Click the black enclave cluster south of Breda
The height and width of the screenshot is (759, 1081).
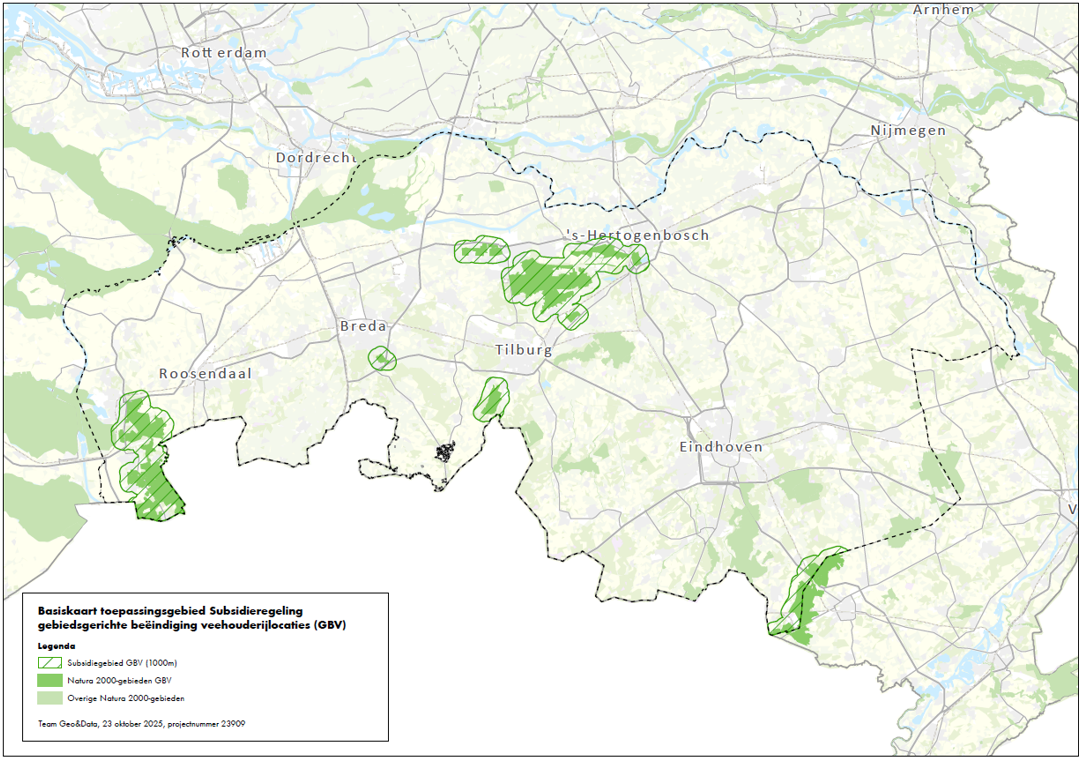click(x=443, y=453)
